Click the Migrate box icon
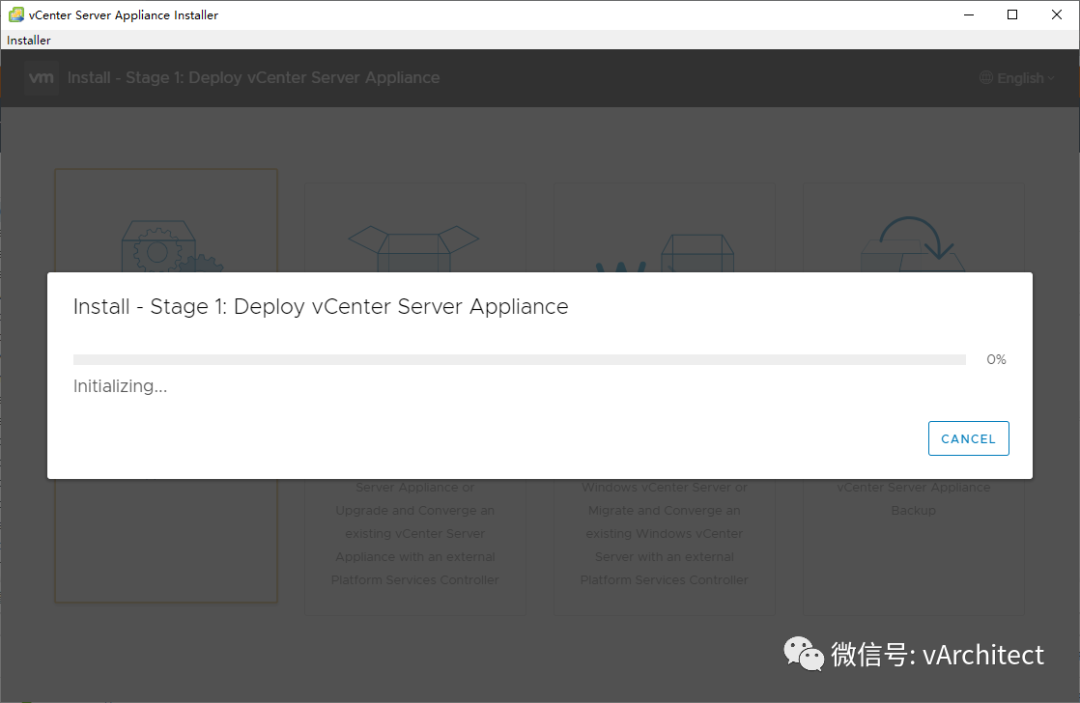 click(665, 253)
